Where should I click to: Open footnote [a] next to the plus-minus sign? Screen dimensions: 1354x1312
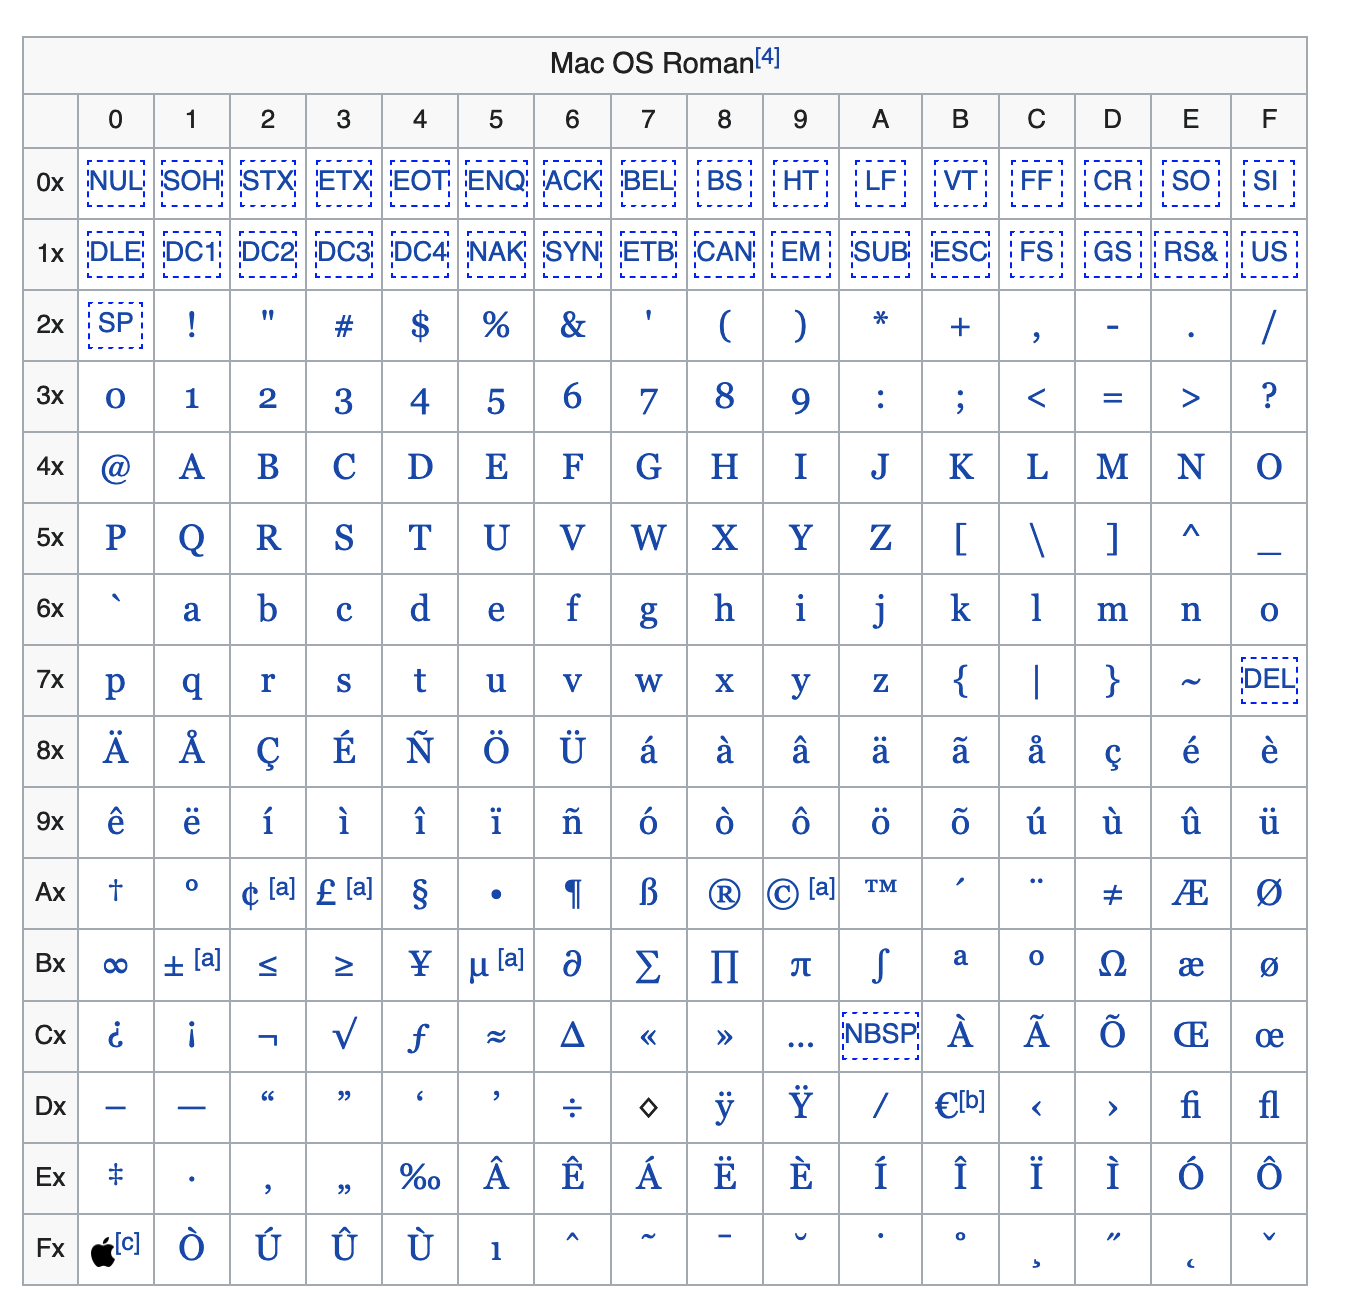point(207,958)
